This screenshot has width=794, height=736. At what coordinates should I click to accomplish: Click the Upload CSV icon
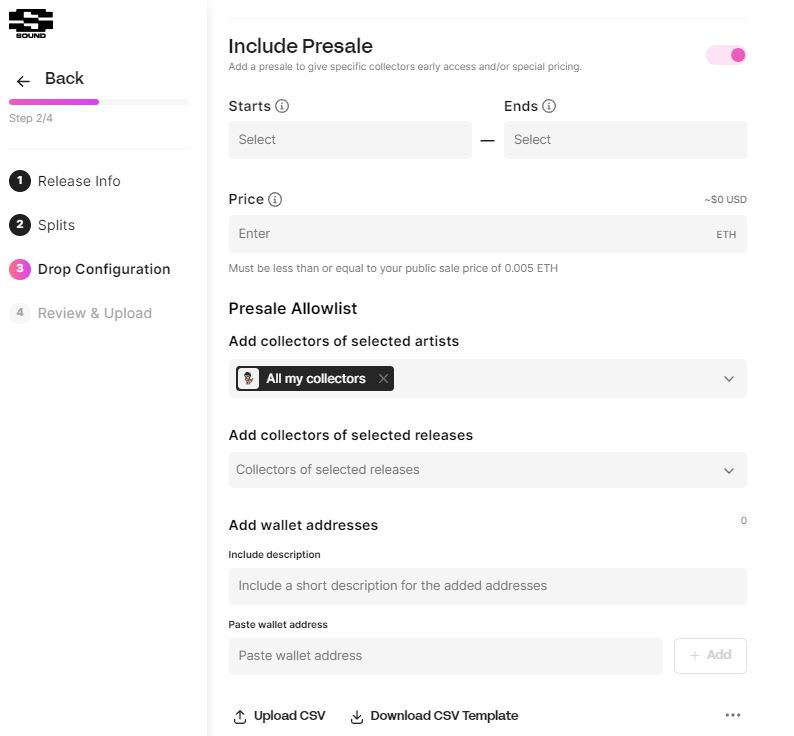coord(240,716)
